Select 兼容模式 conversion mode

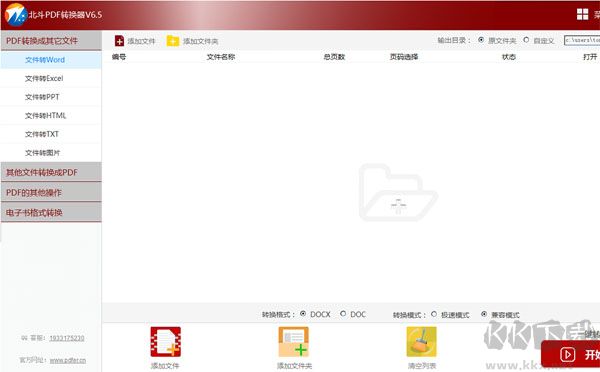484,314
